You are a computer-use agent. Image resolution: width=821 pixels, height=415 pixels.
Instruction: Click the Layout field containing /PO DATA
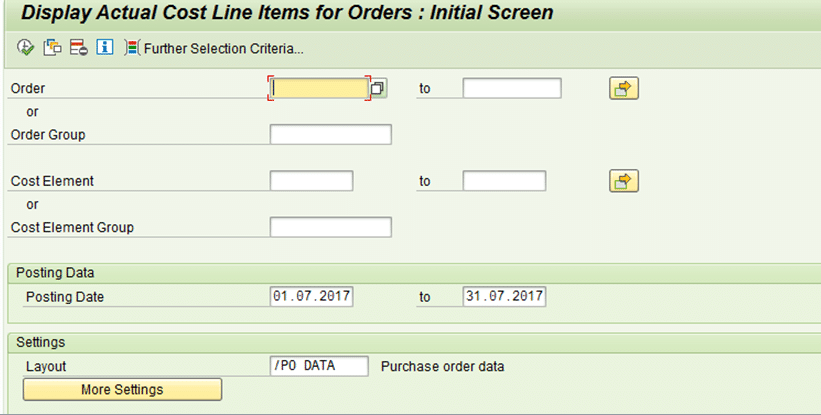coord(319,366)
